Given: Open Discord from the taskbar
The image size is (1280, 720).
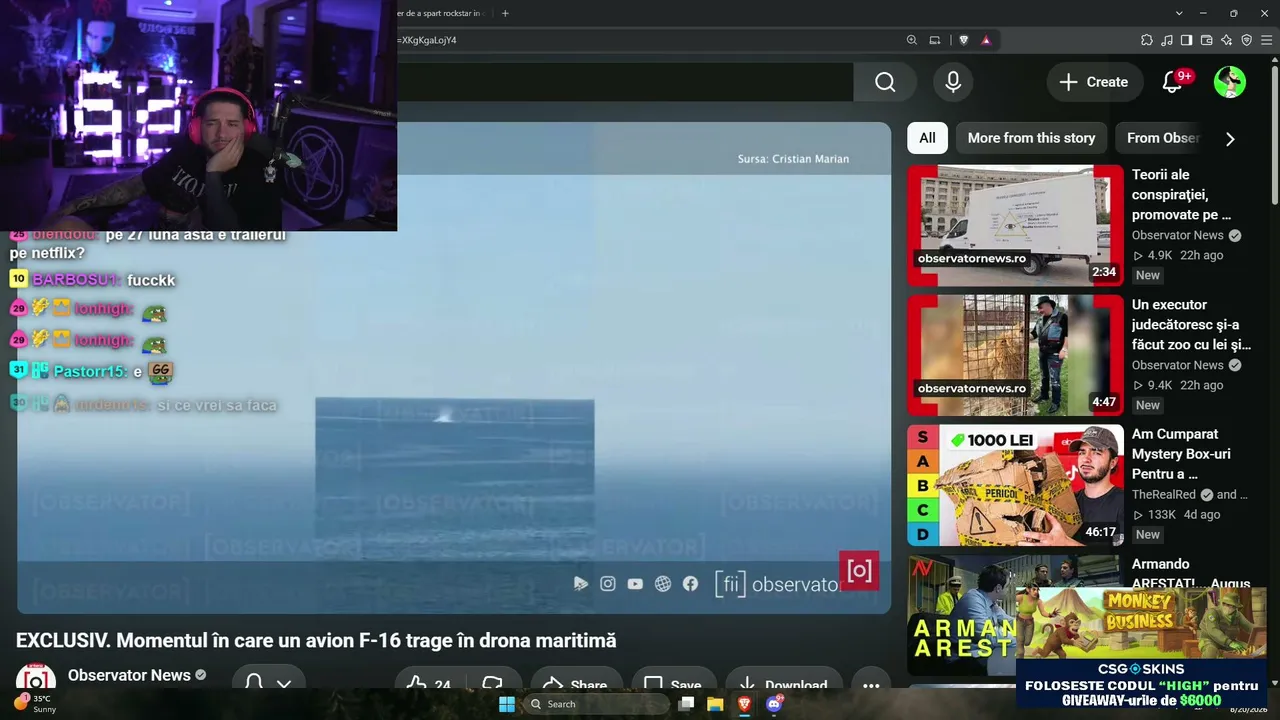Looking at the screenshot, I should (x=773, y=704).
